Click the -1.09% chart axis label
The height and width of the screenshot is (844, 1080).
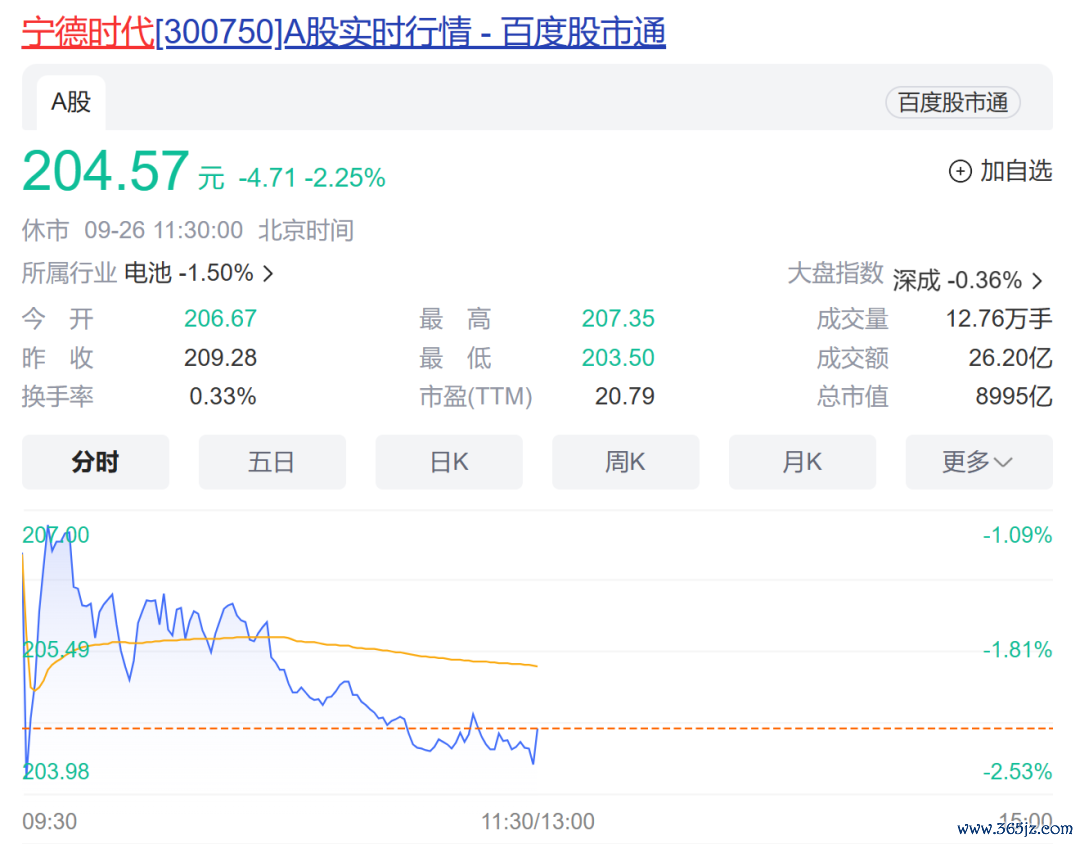pyautogui.click(x=1017, y=535)
